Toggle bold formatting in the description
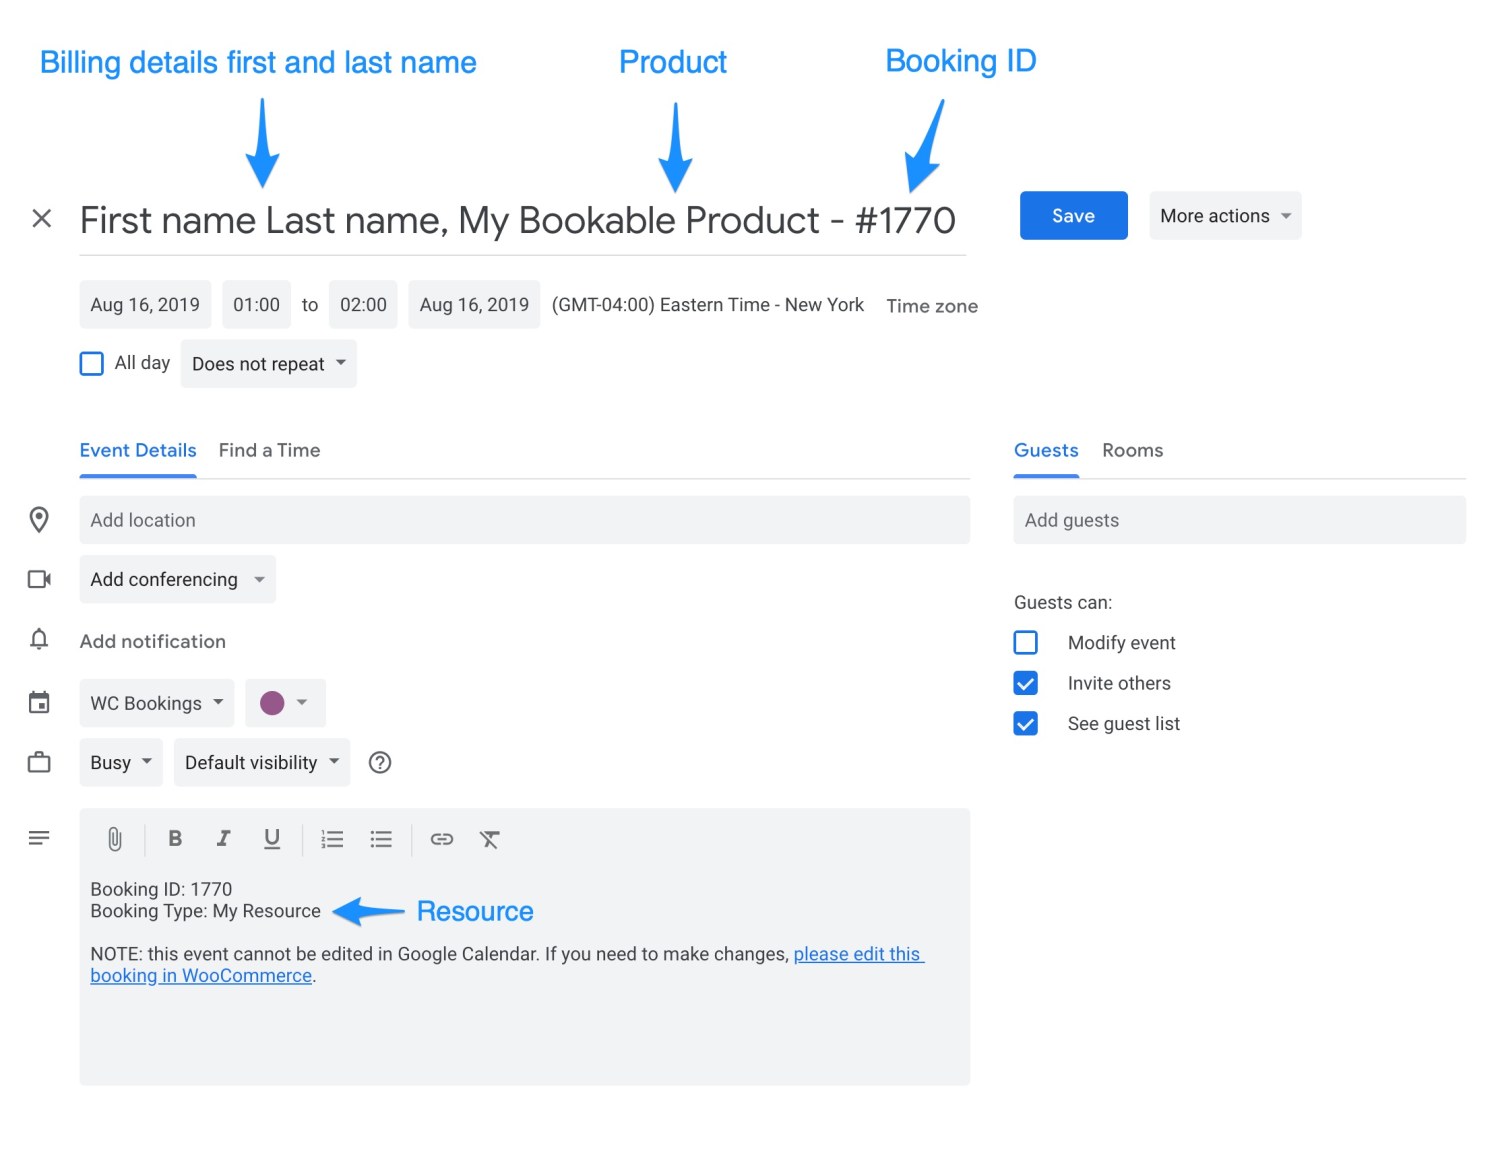This screenshot has width=1500, height=1153. [175, 839]
